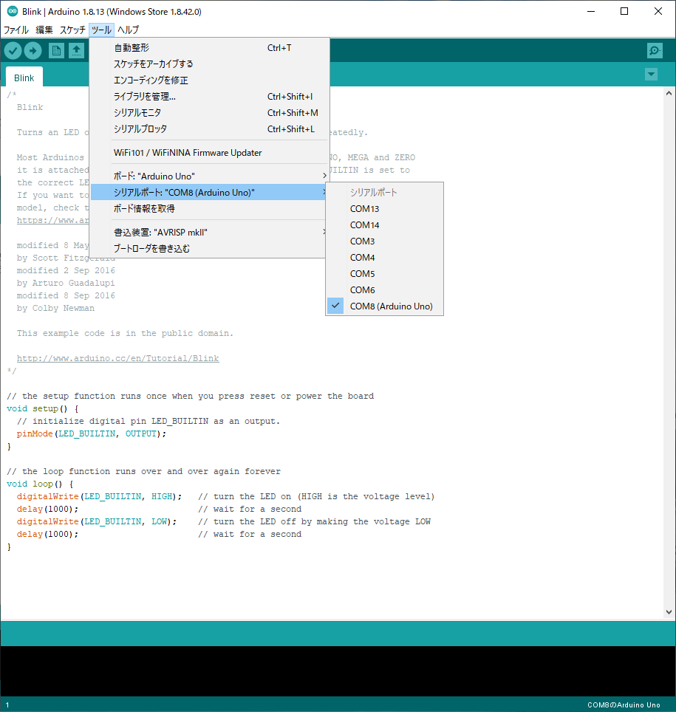Expand the シリアルポート: COM8 submenu entry

[209, 193]
